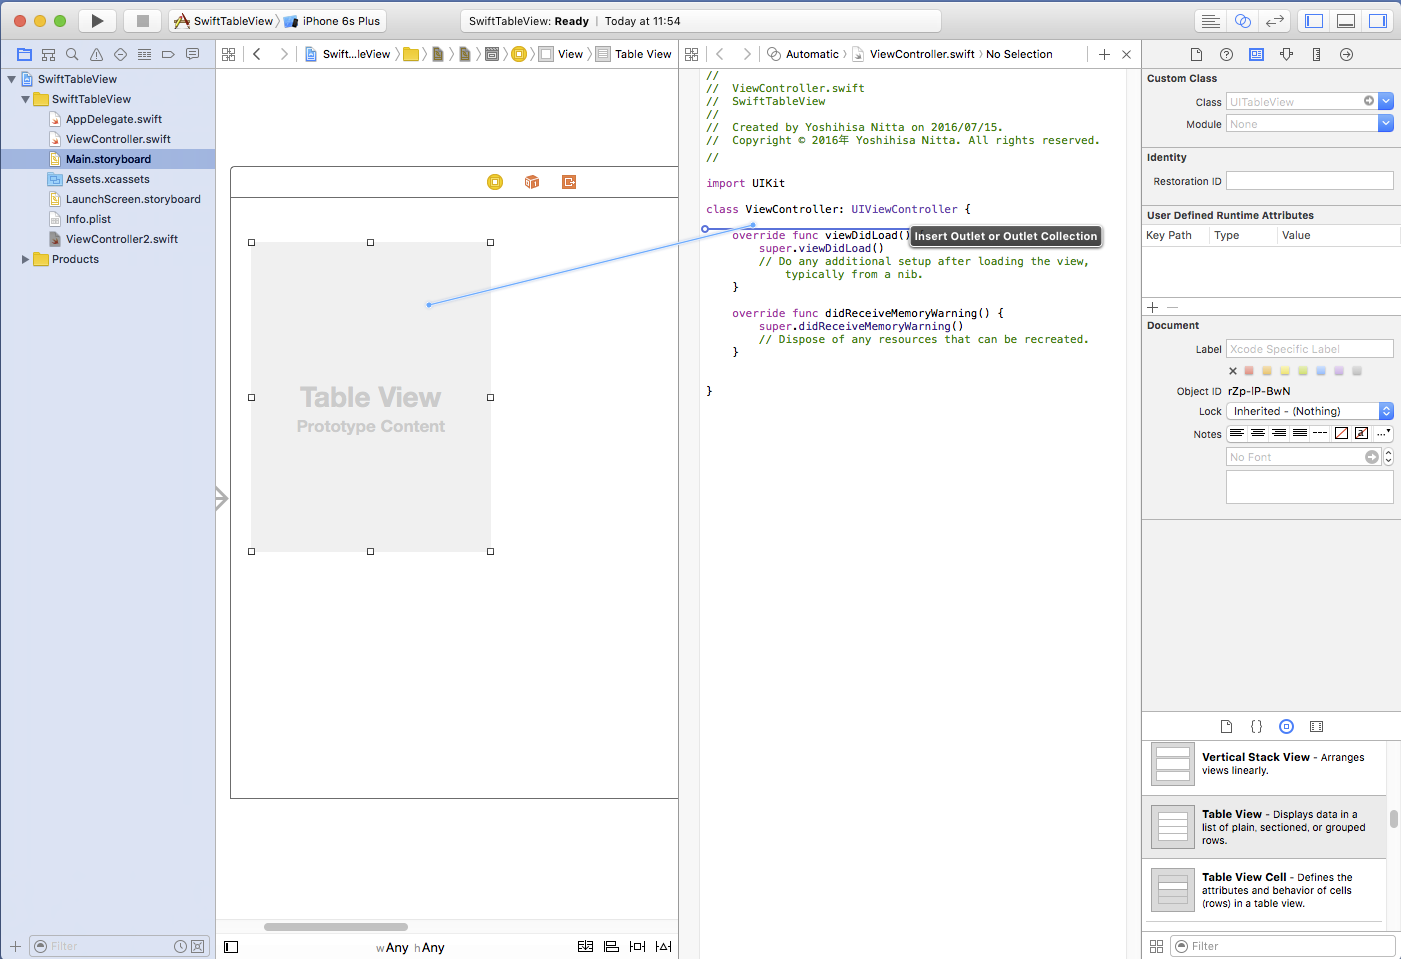The width and height of the screenshot is (1401, 959).
Task: Open the Lock popup menu
Action: pos(1309,411)
